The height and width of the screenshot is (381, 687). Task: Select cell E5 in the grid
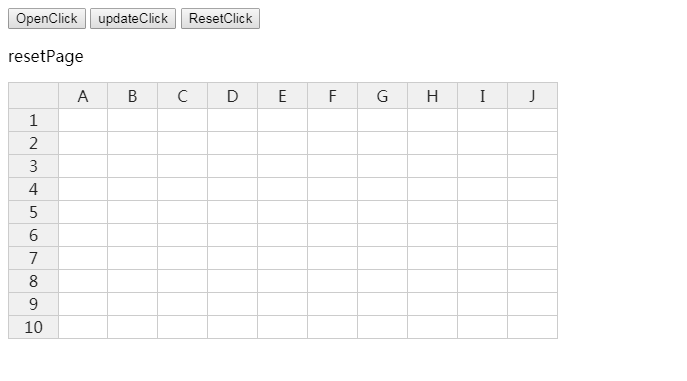[x=283, y=212]
